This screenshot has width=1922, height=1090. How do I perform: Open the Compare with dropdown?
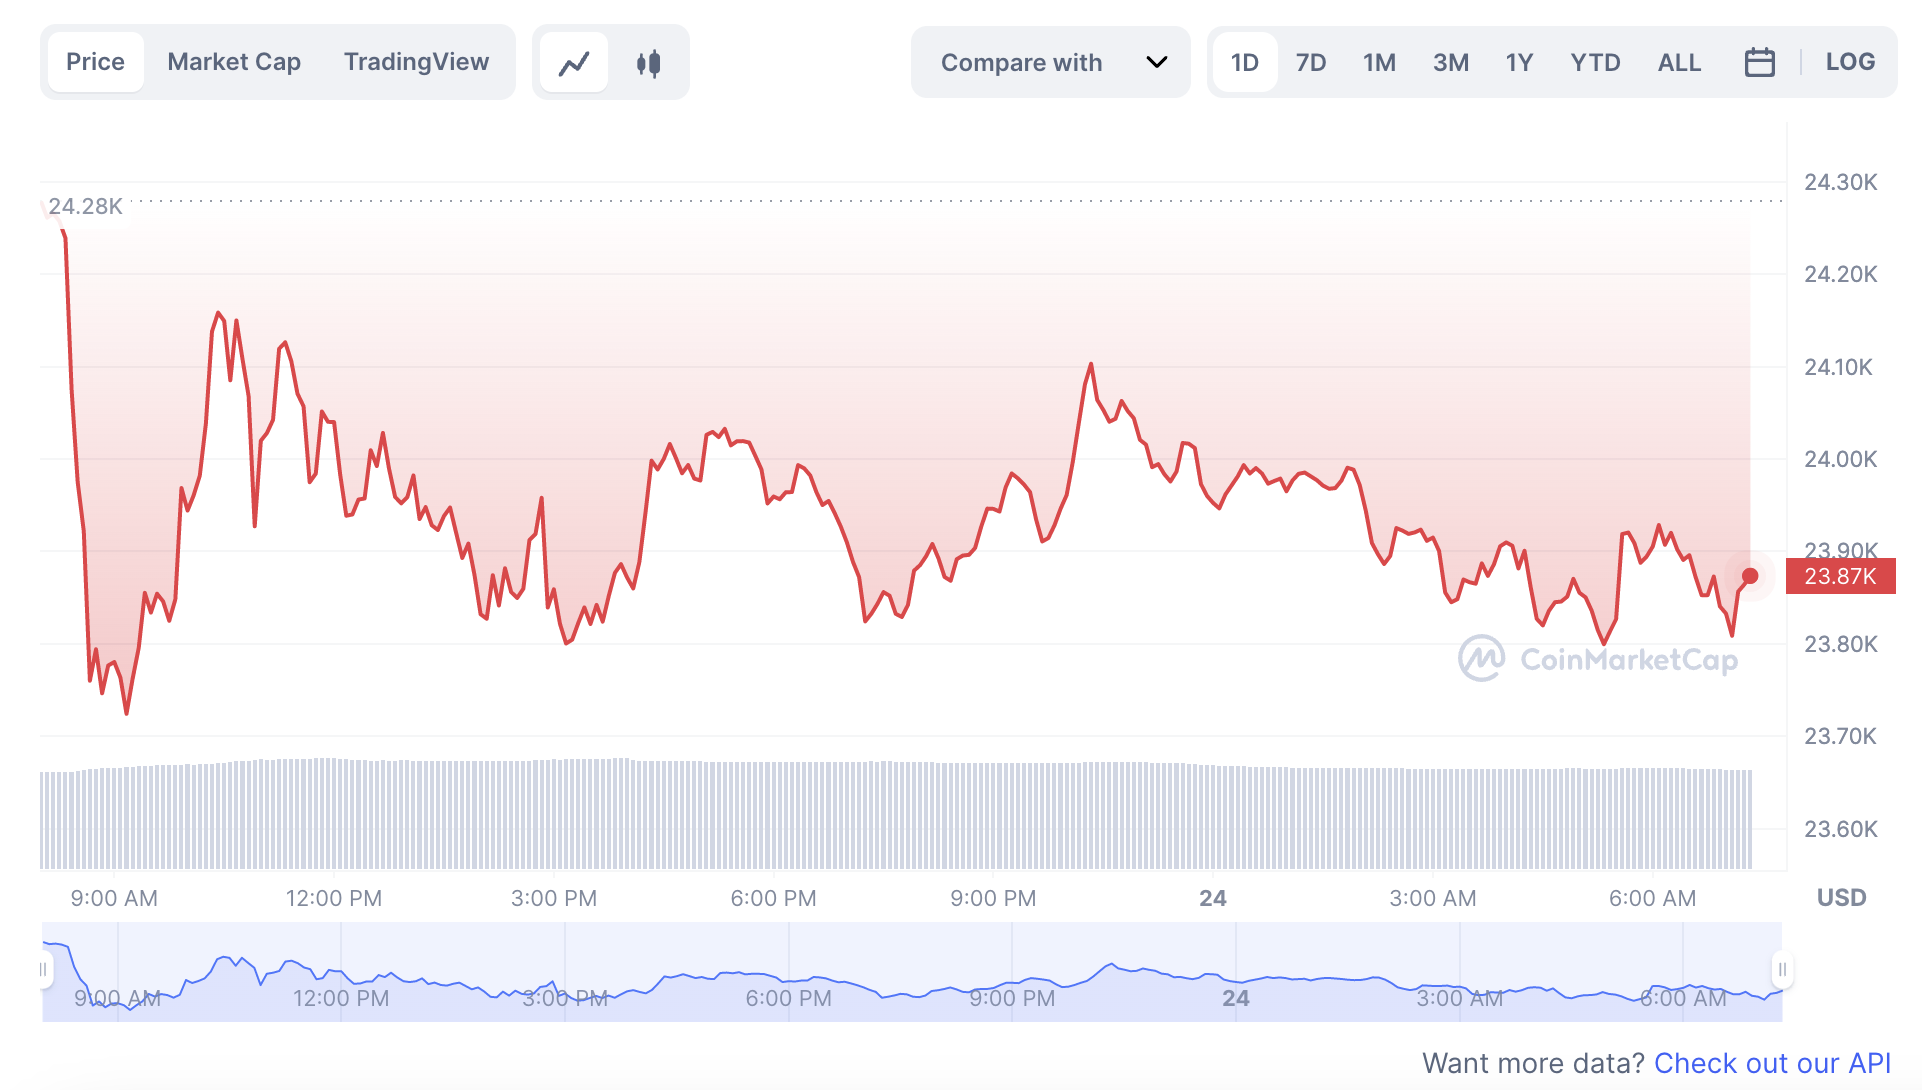tap(1021, 62)
